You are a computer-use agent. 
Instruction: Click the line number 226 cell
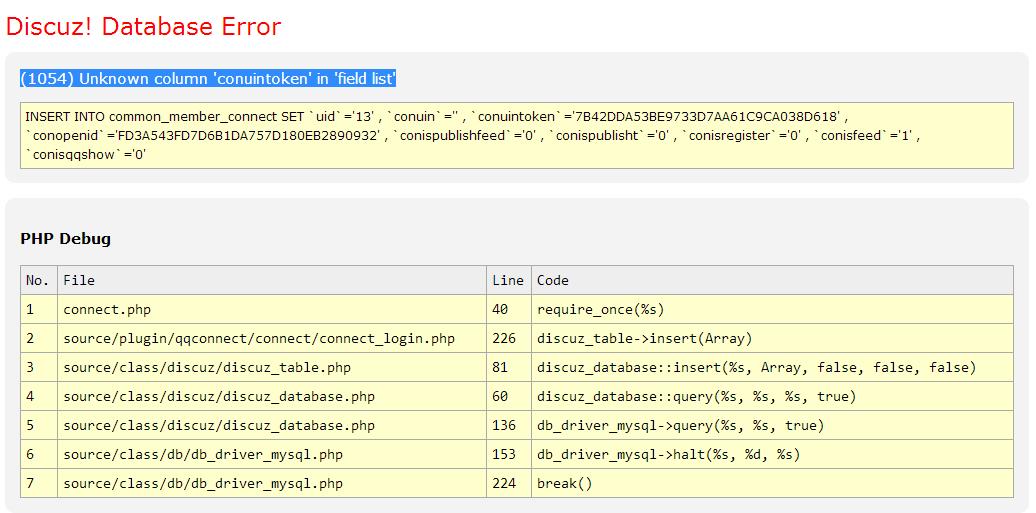click(x=505, y=338)
